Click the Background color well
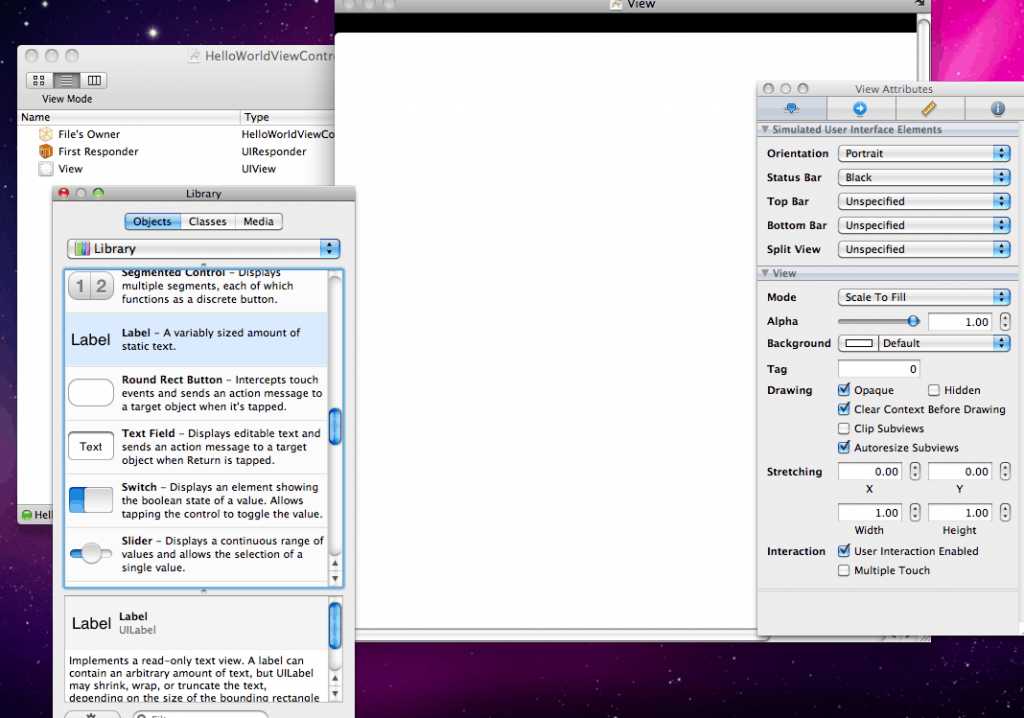1024x718 pixels. [x=858, y=344]
